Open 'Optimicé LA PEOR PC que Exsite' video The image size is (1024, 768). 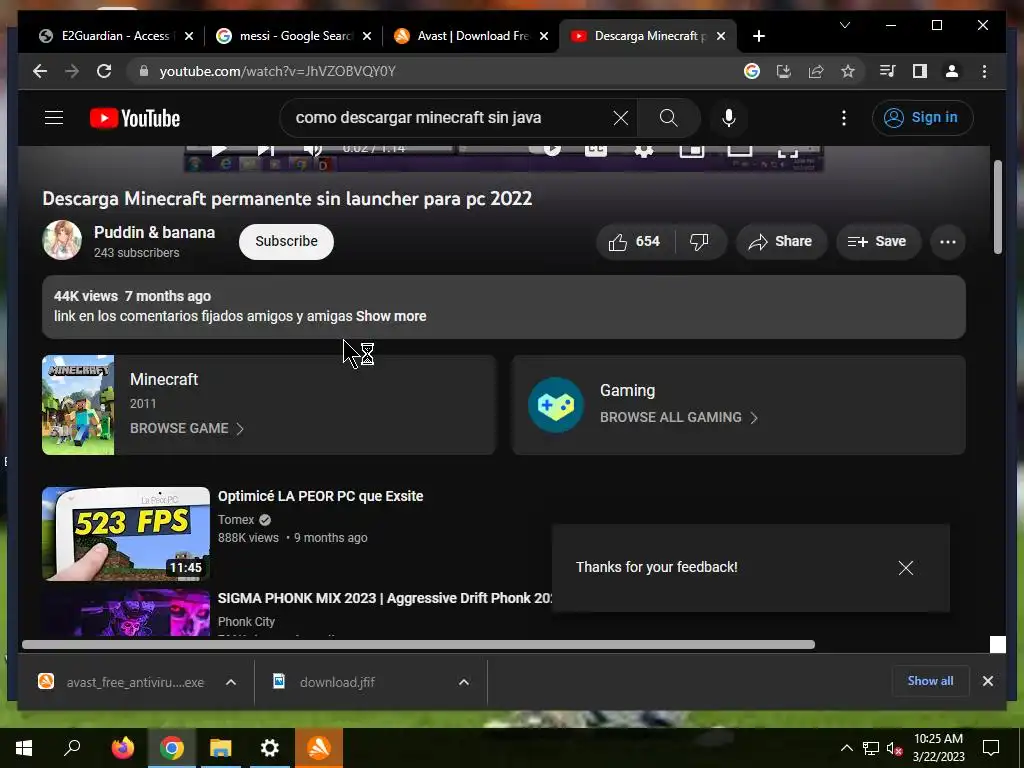320,496
